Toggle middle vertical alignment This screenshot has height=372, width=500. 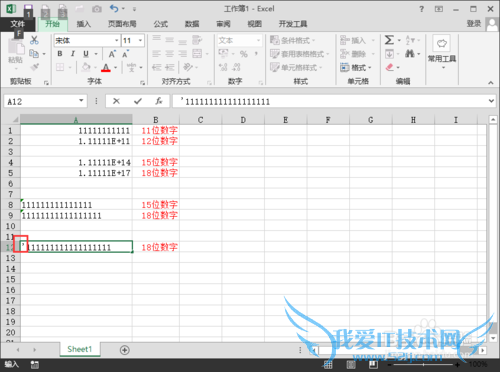(x=170, y=40)
